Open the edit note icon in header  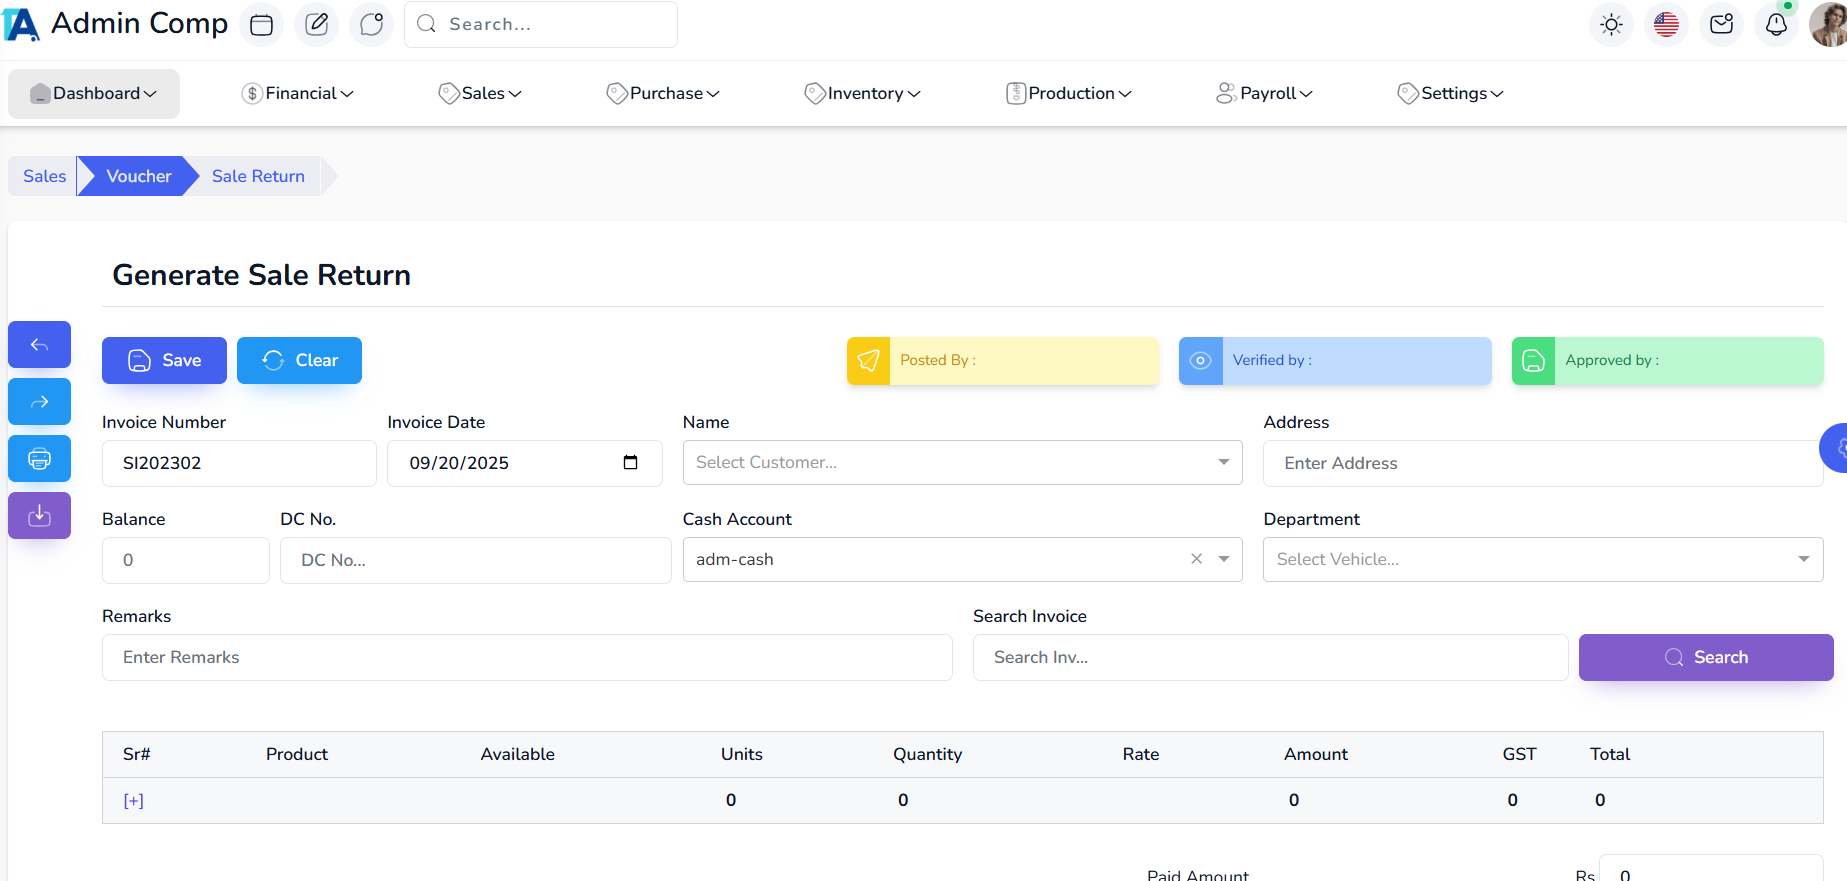pos(316,25)
